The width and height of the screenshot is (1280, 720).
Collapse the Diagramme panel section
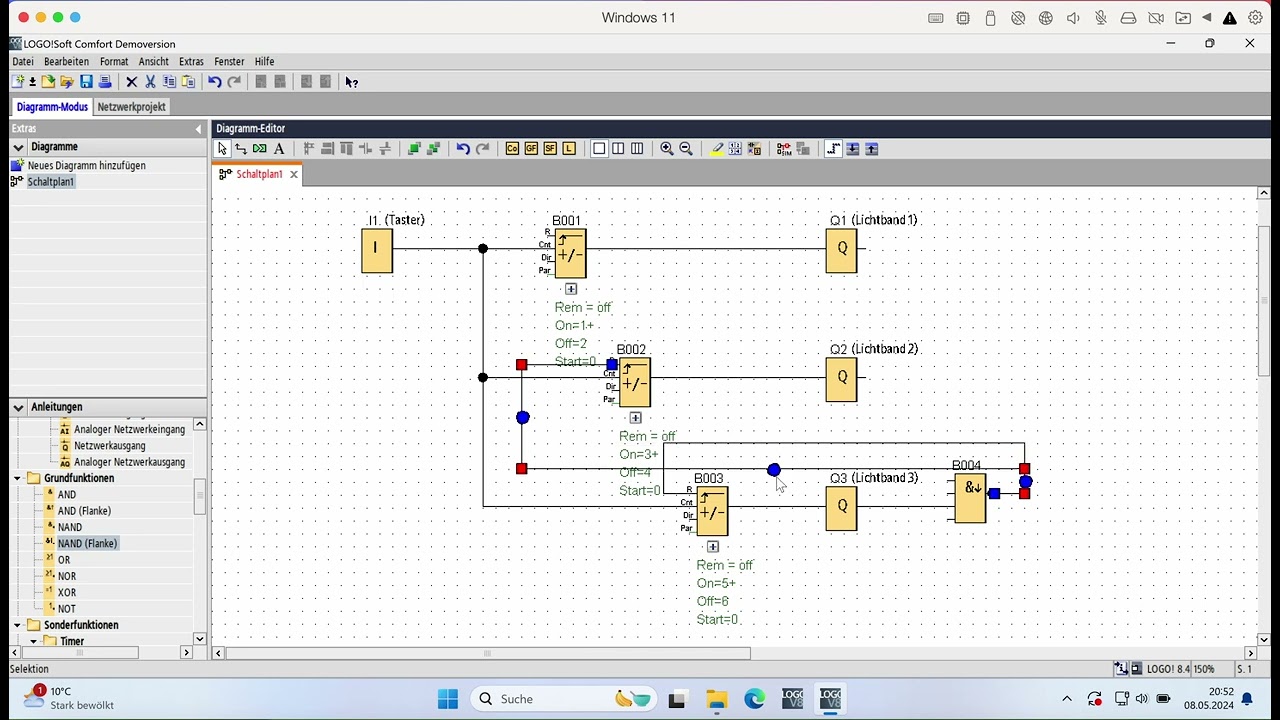[18, 147]
